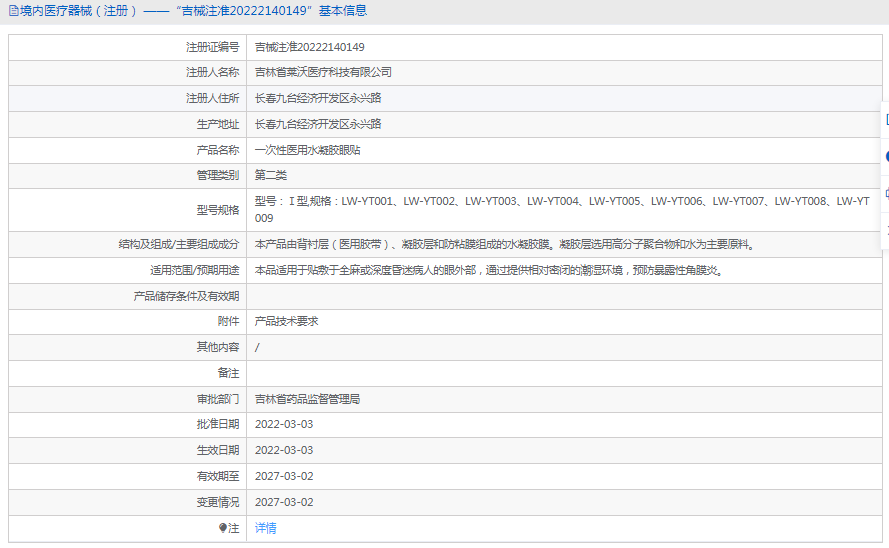Click the bulb icon beside 注 label

click(223, 528)
